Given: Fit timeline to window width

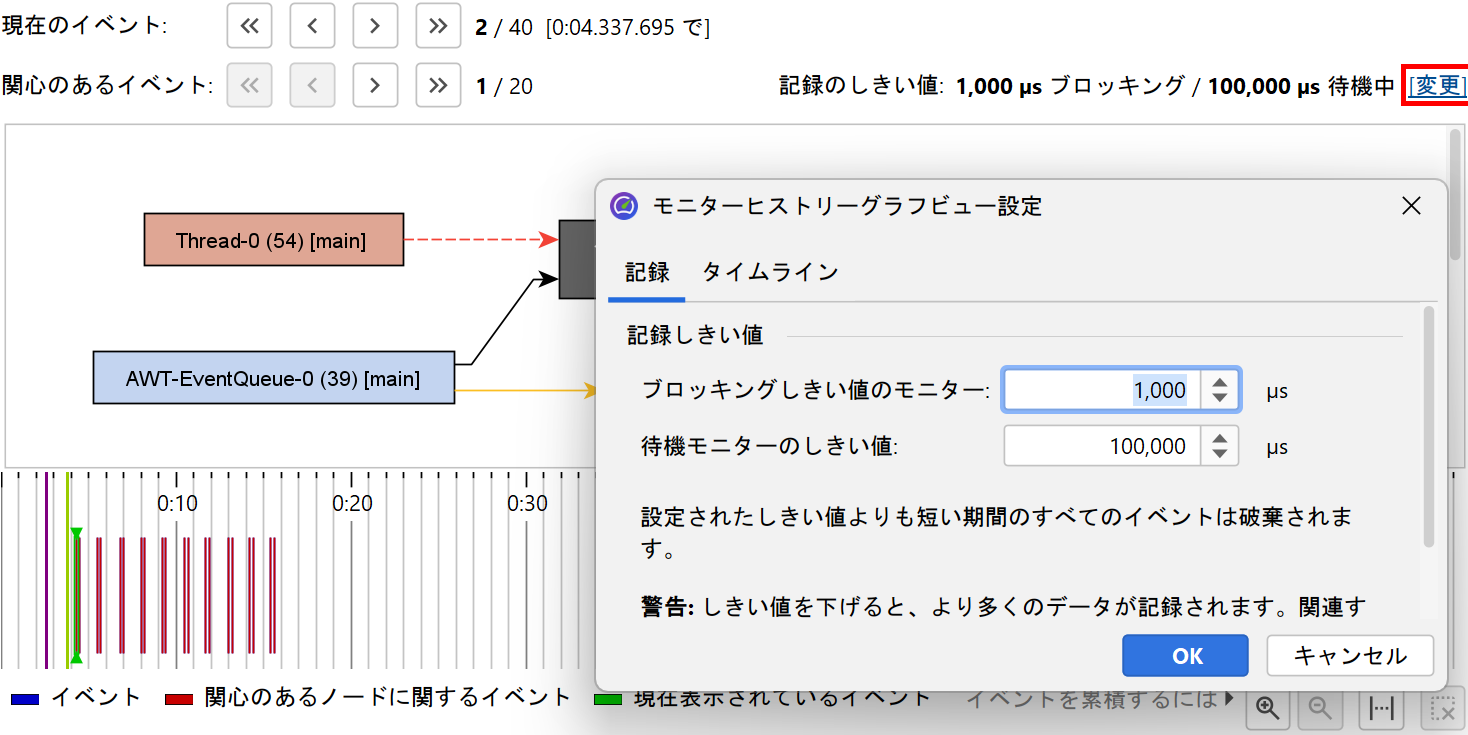Looking at the screenshot, I should 1382,708.
